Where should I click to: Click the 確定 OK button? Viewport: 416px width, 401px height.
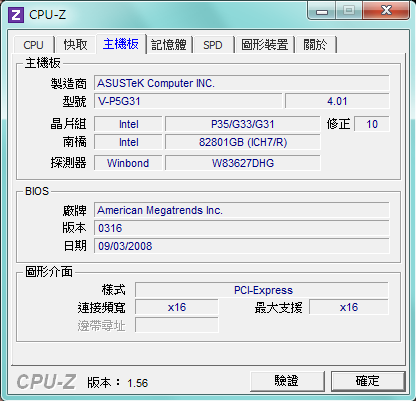(368, 381)
